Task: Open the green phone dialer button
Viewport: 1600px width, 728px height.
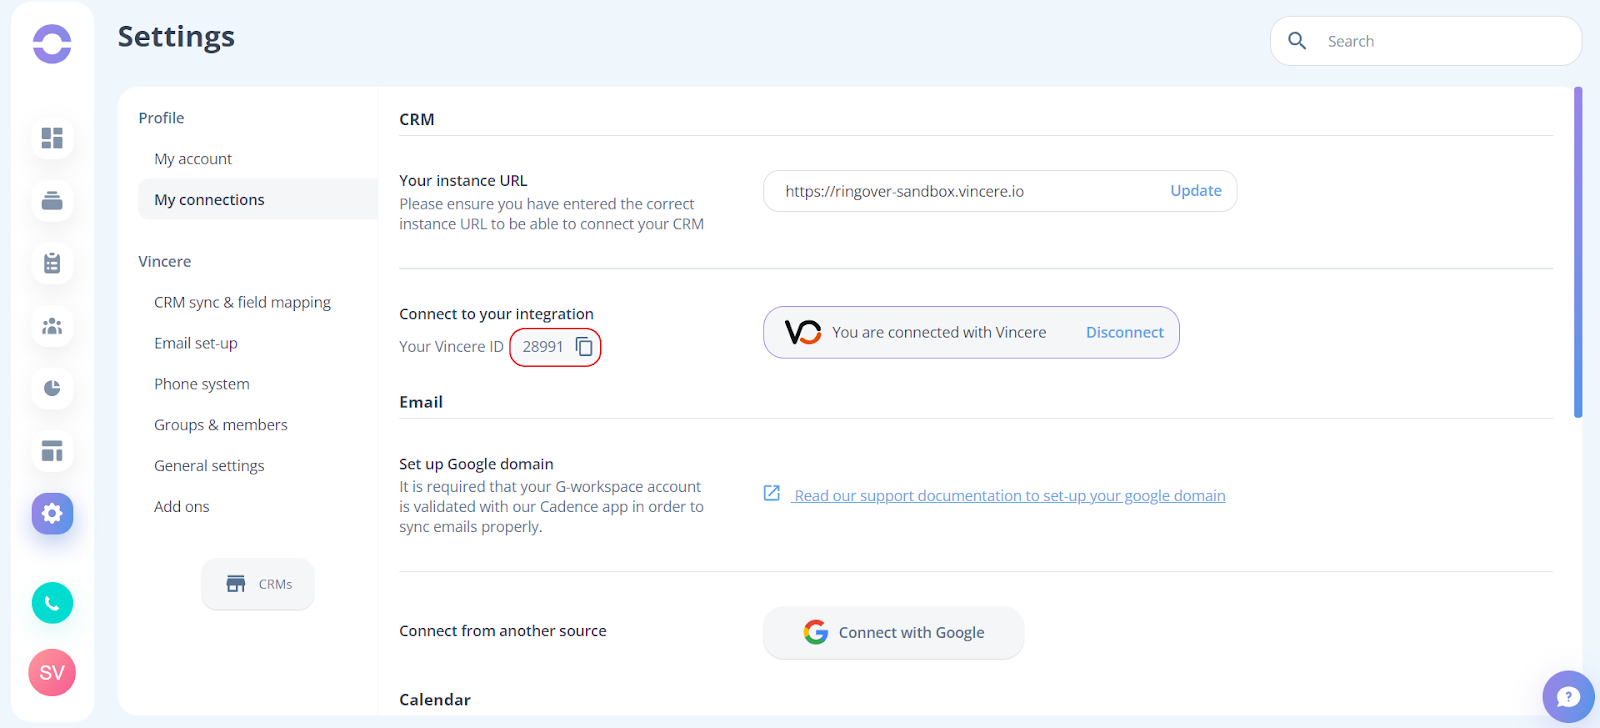Action: (x=52, y=603)
